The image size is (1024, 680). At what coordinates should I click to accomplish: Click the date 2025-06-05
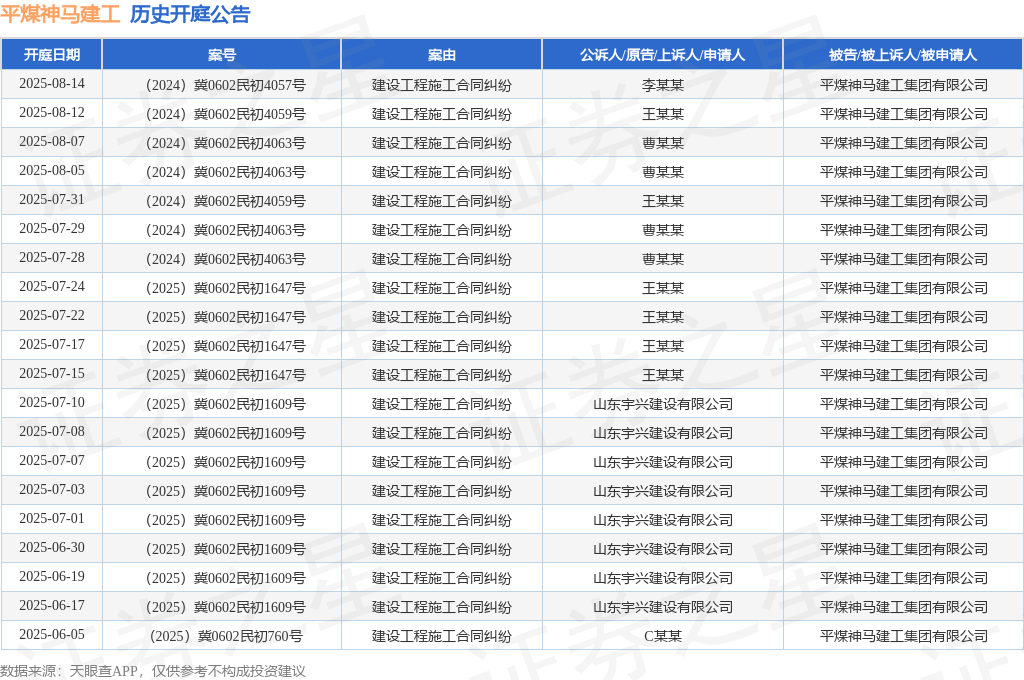52,634
